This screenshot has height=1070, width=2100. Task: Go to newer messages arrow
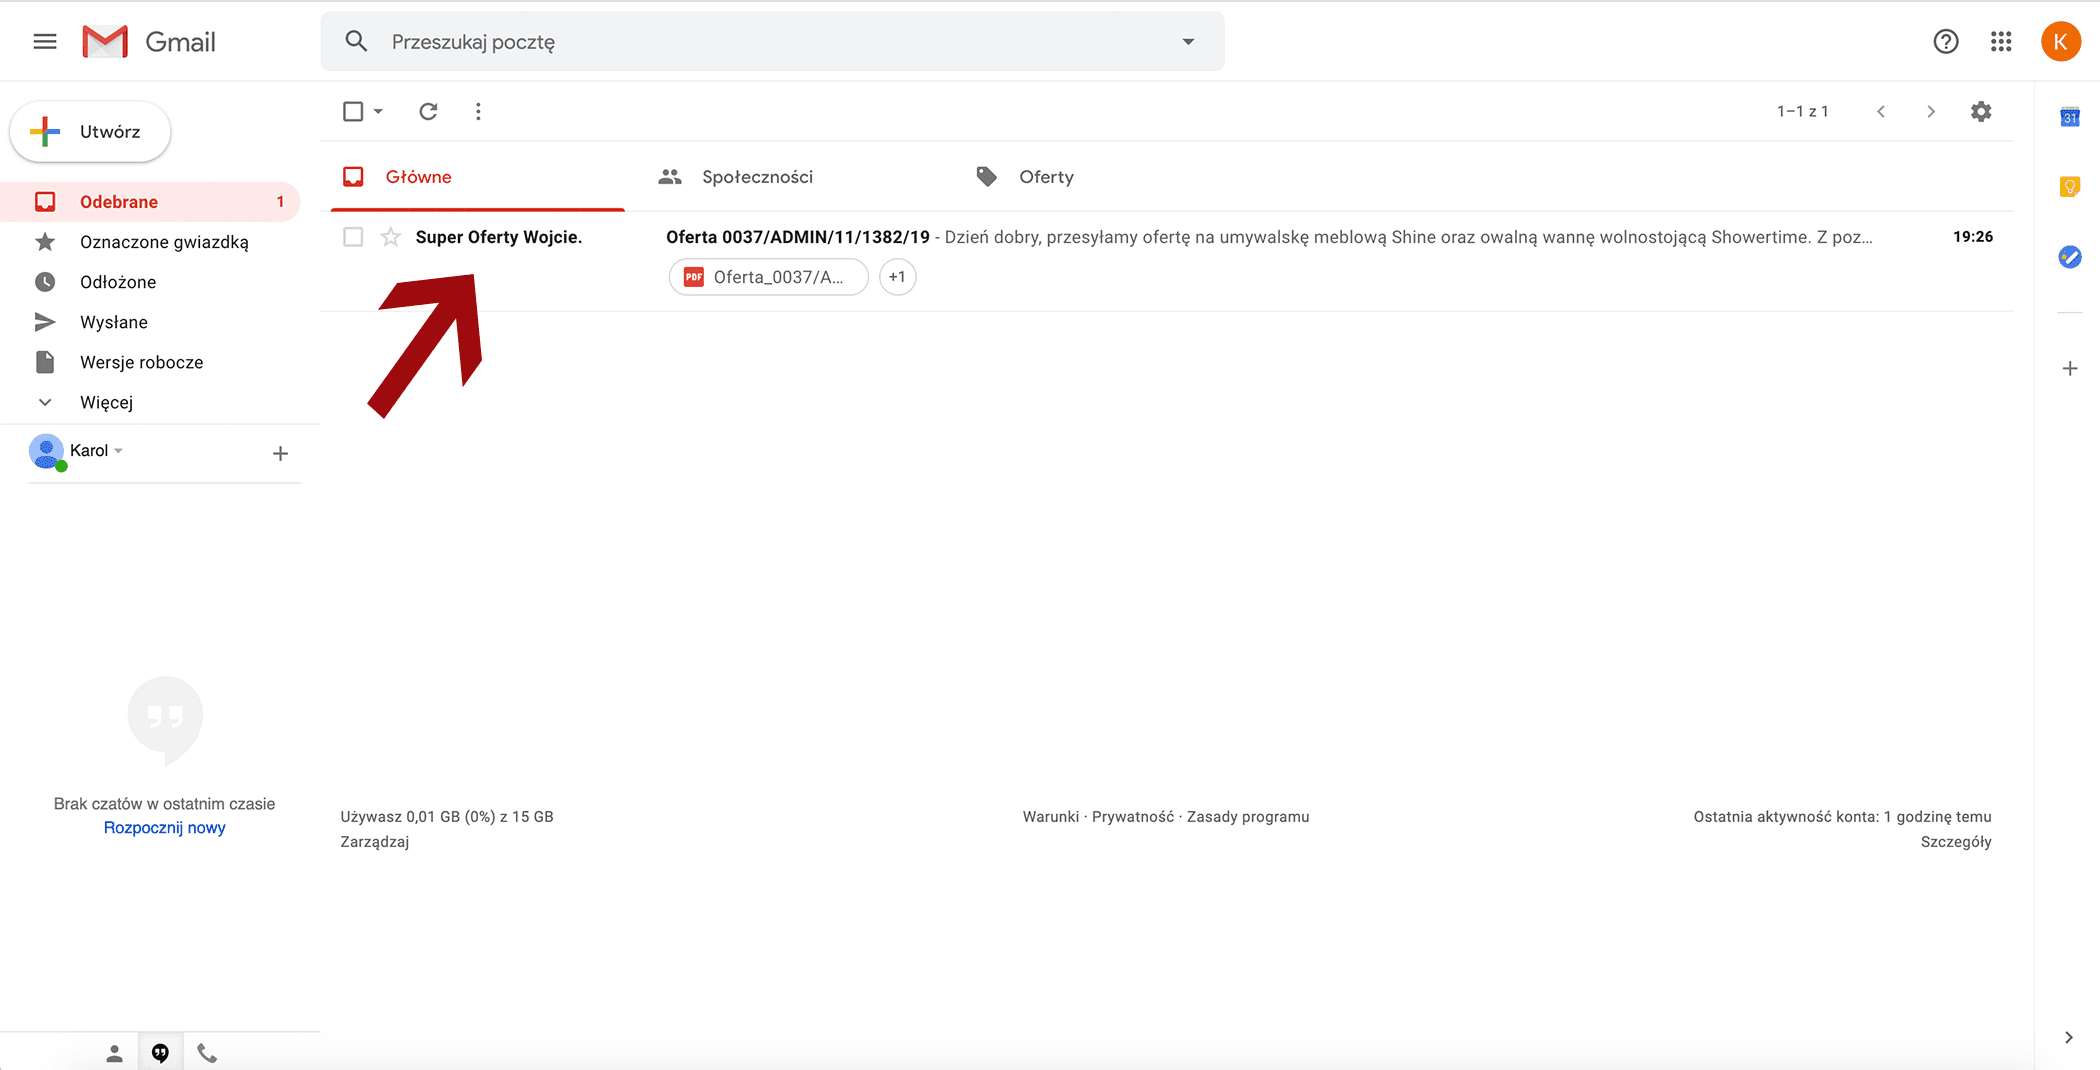click(x=1881, y=111)
